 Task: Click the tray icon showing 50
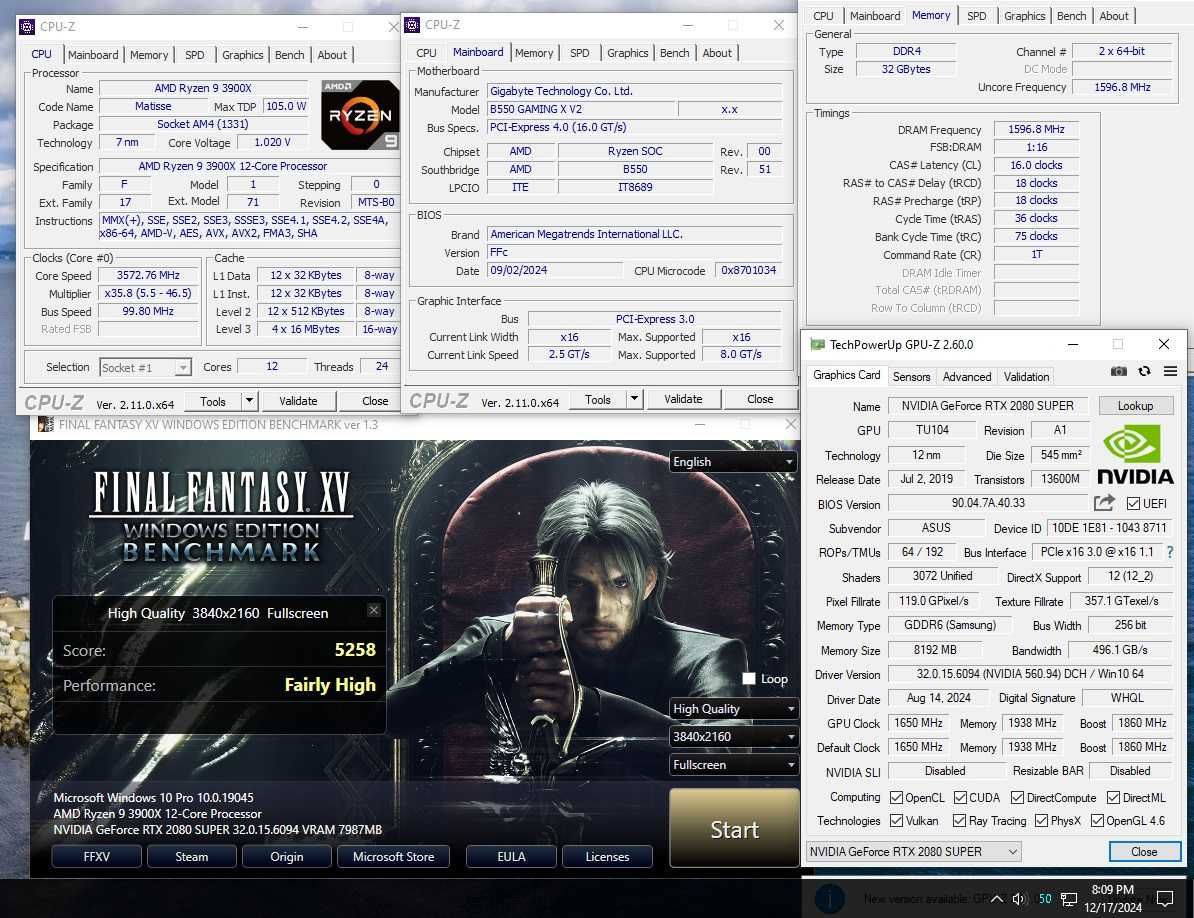(x=1045, y=899)
